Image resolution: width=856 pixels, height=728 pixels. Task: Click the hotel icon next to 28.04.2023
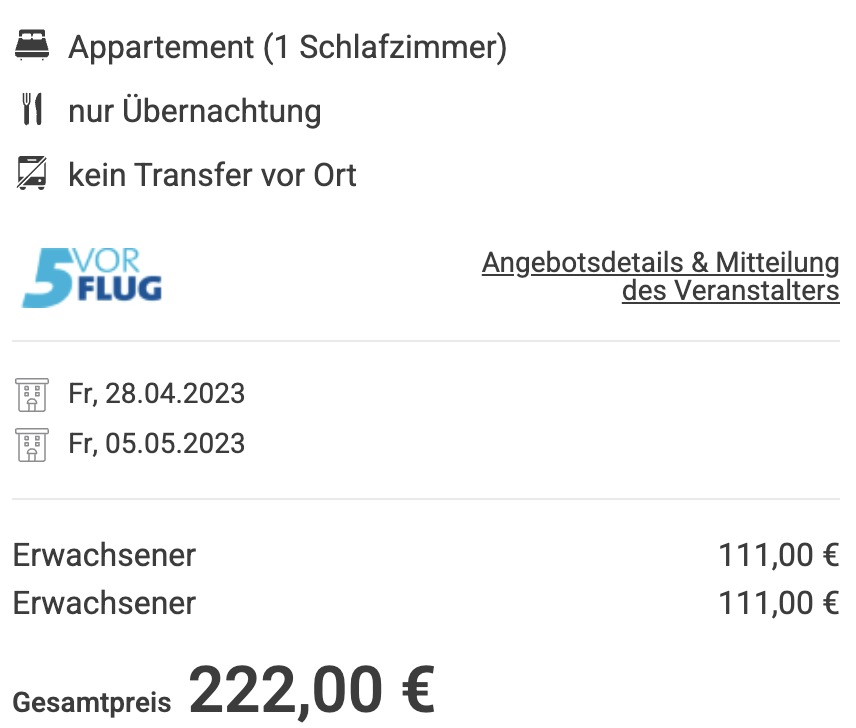[x=32, y=395]
